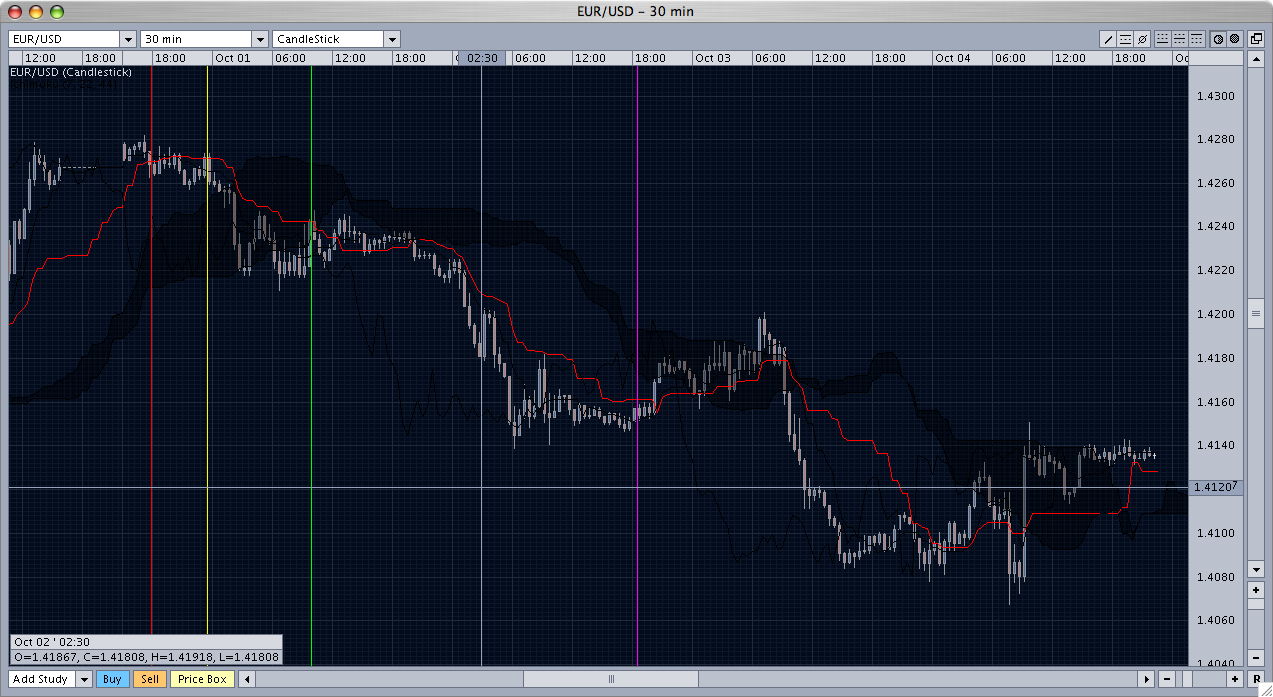Click the vertical scrollbar up arrow
The height and width of the screenshot is (697, 1273).
[x=1256, y=58]
